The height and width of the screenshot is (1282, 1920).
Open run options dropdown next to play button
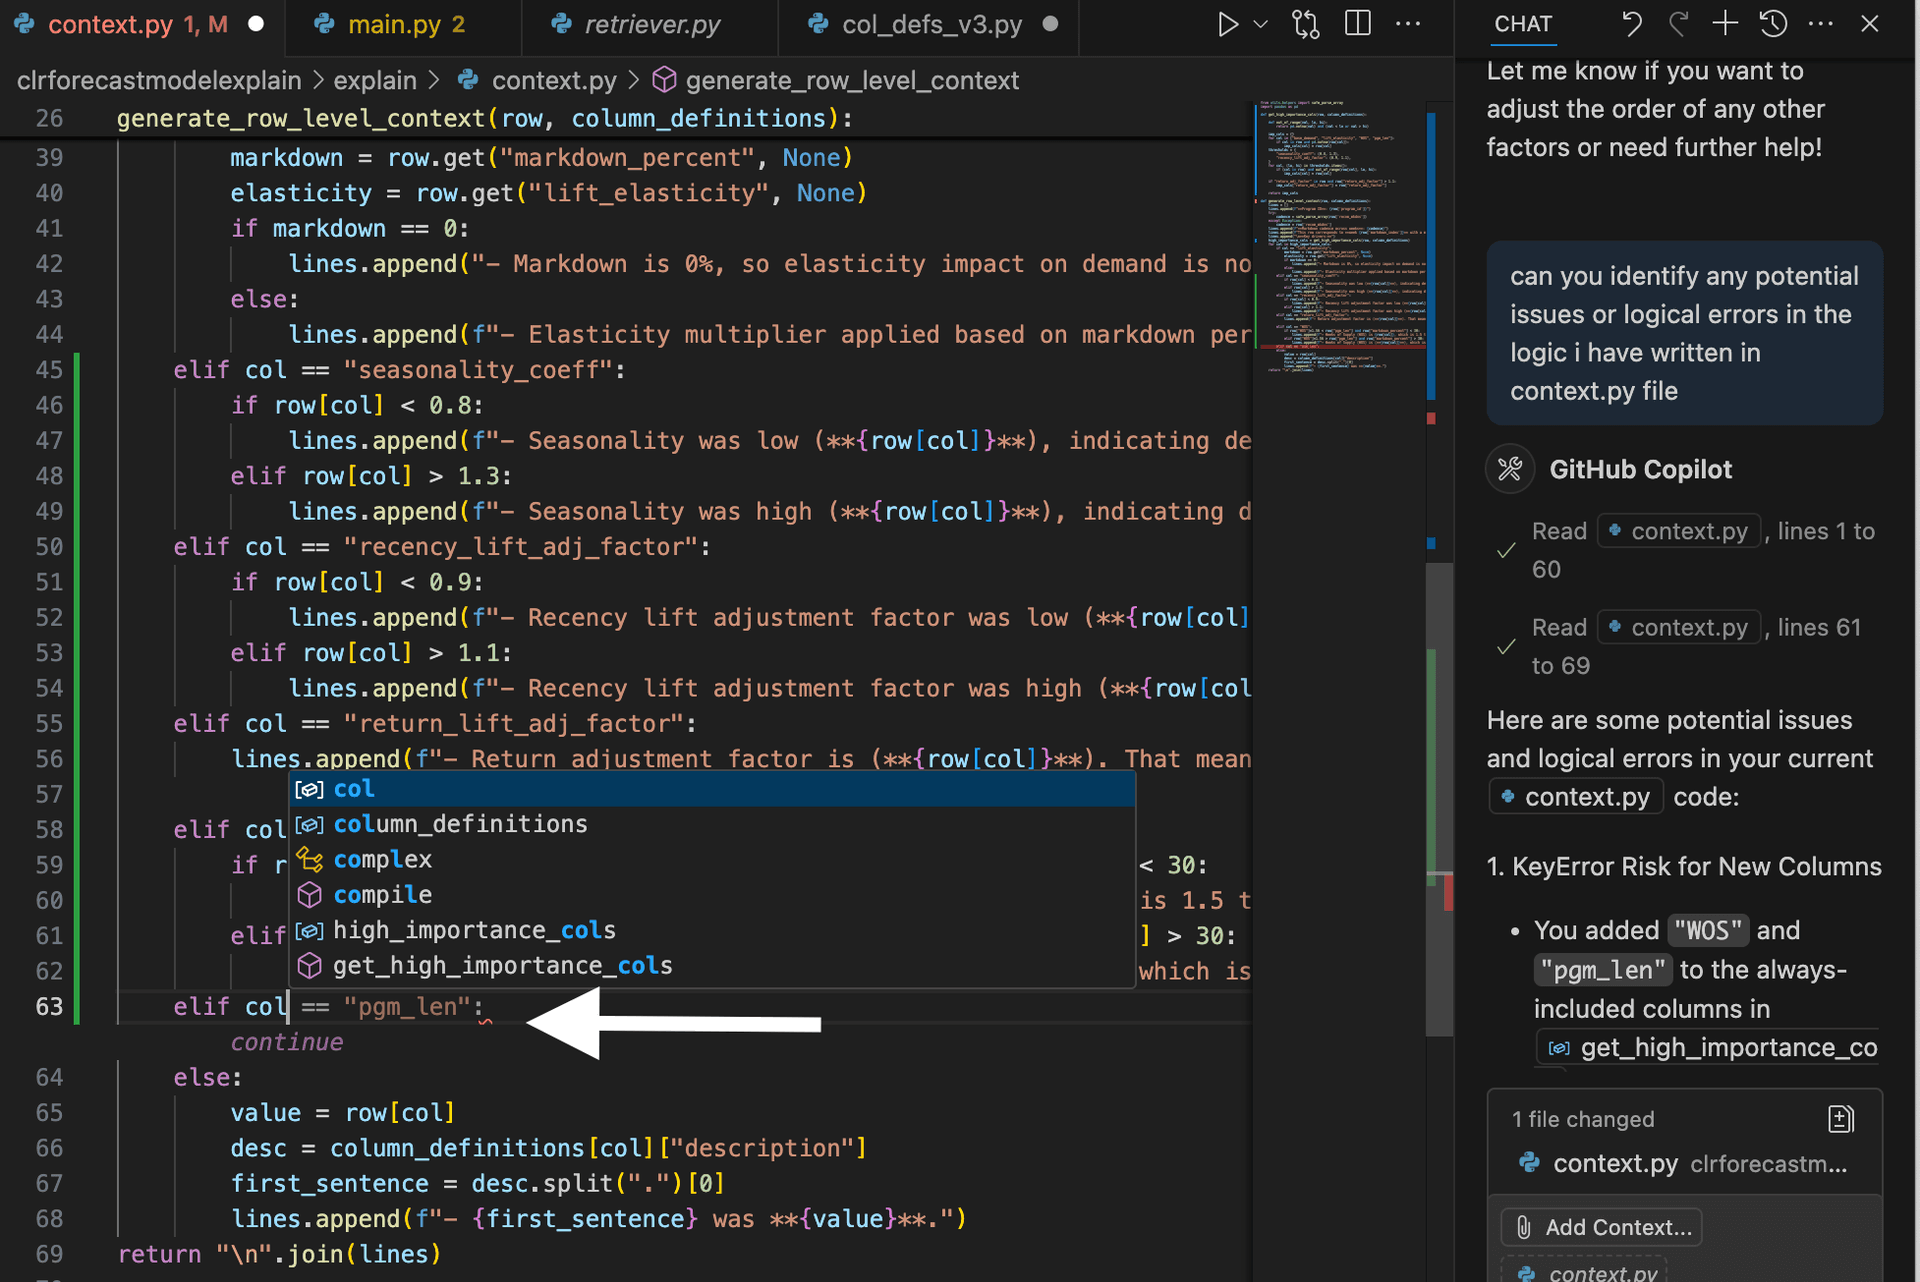(1259, 24)
